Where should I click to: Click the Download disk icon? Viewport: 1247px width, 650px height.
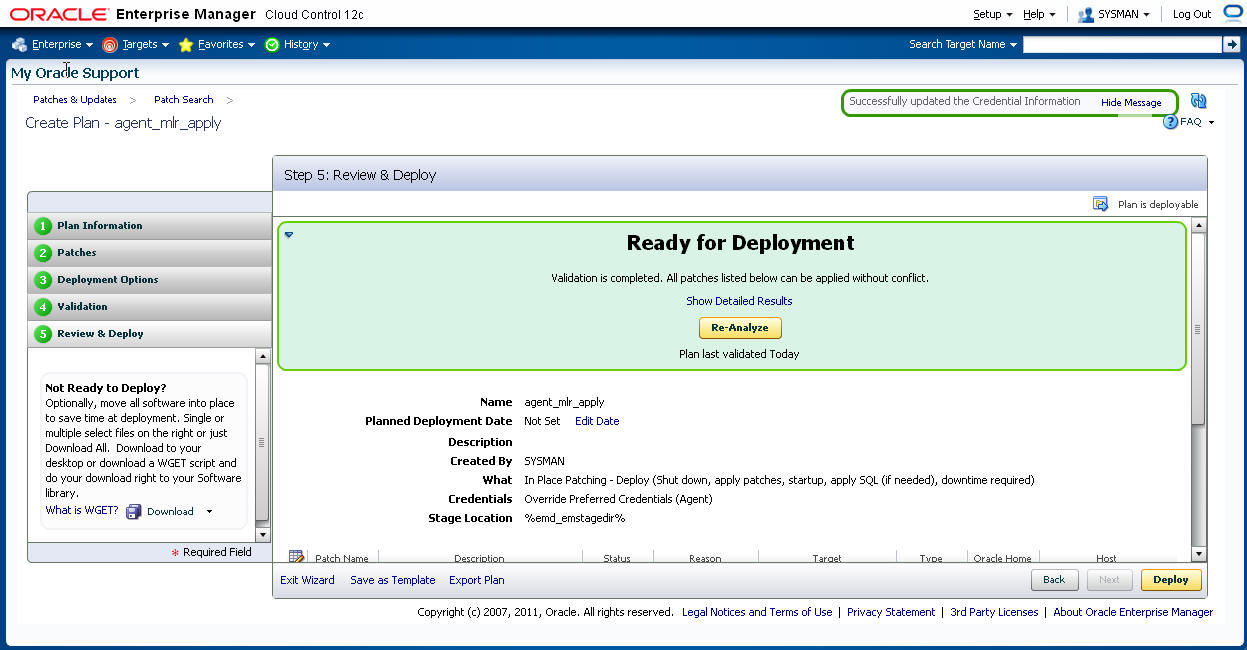pos(134,511)
